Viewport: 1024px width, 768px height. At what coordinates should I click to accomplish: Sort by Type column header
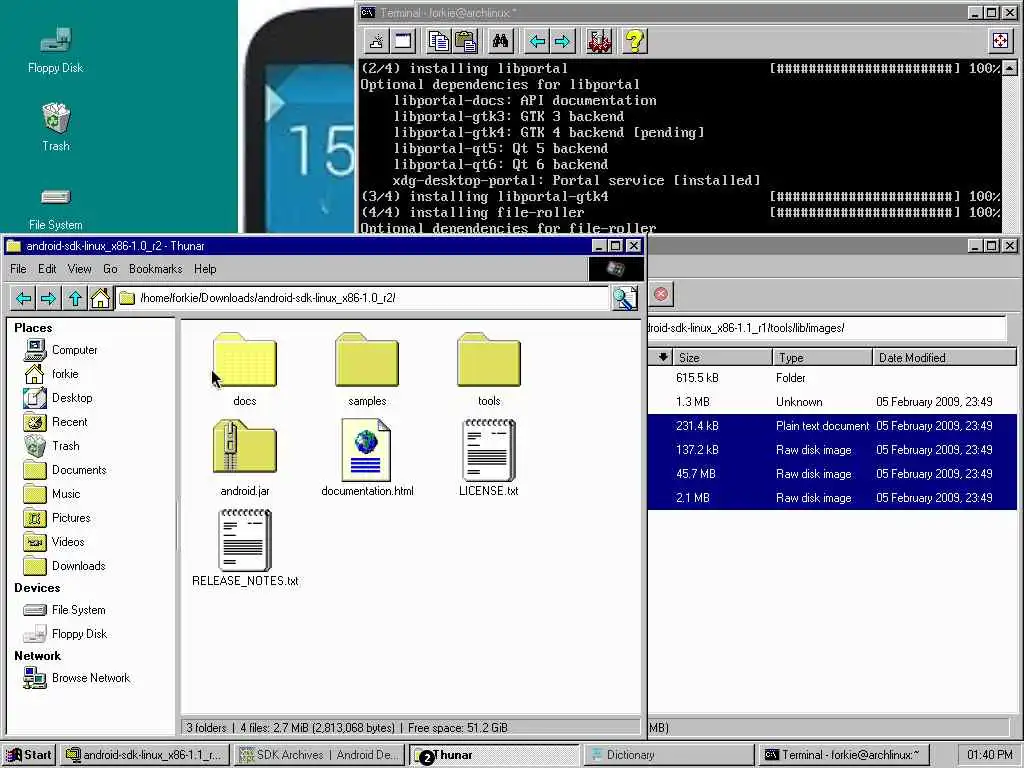(x=822, y=357)
